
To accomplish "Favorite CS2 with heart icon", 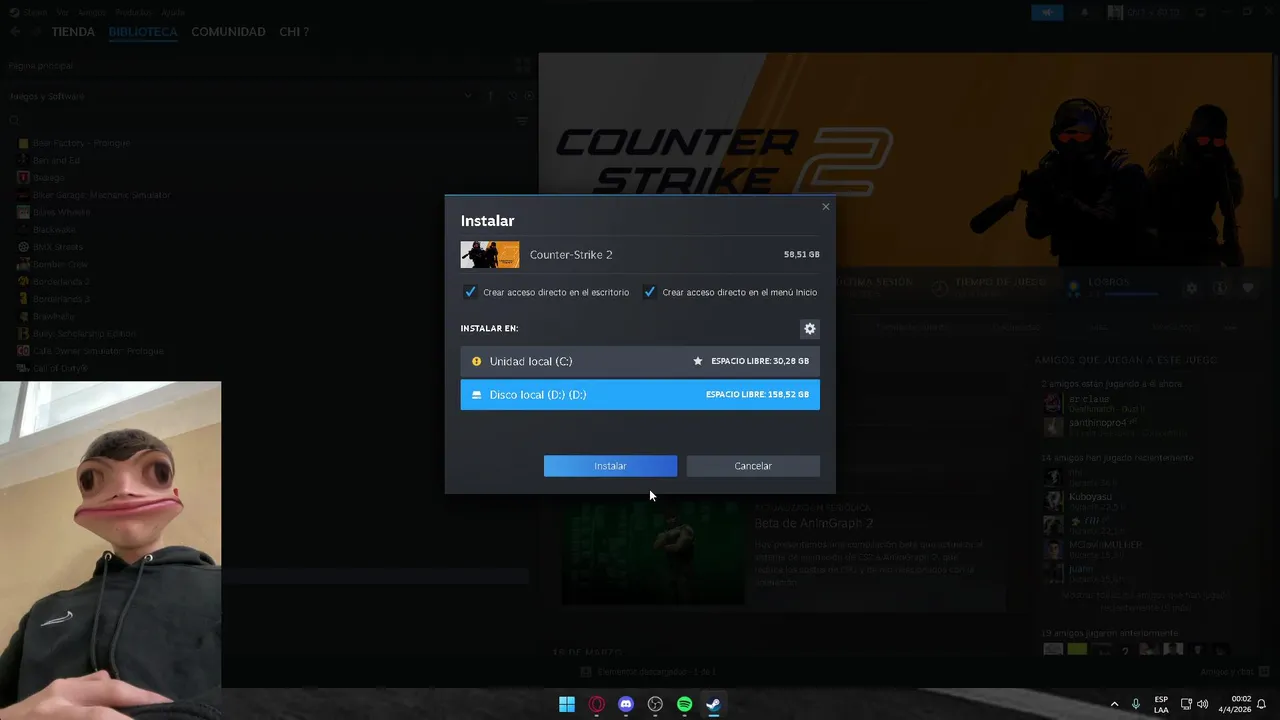I will pos(1248,288).
